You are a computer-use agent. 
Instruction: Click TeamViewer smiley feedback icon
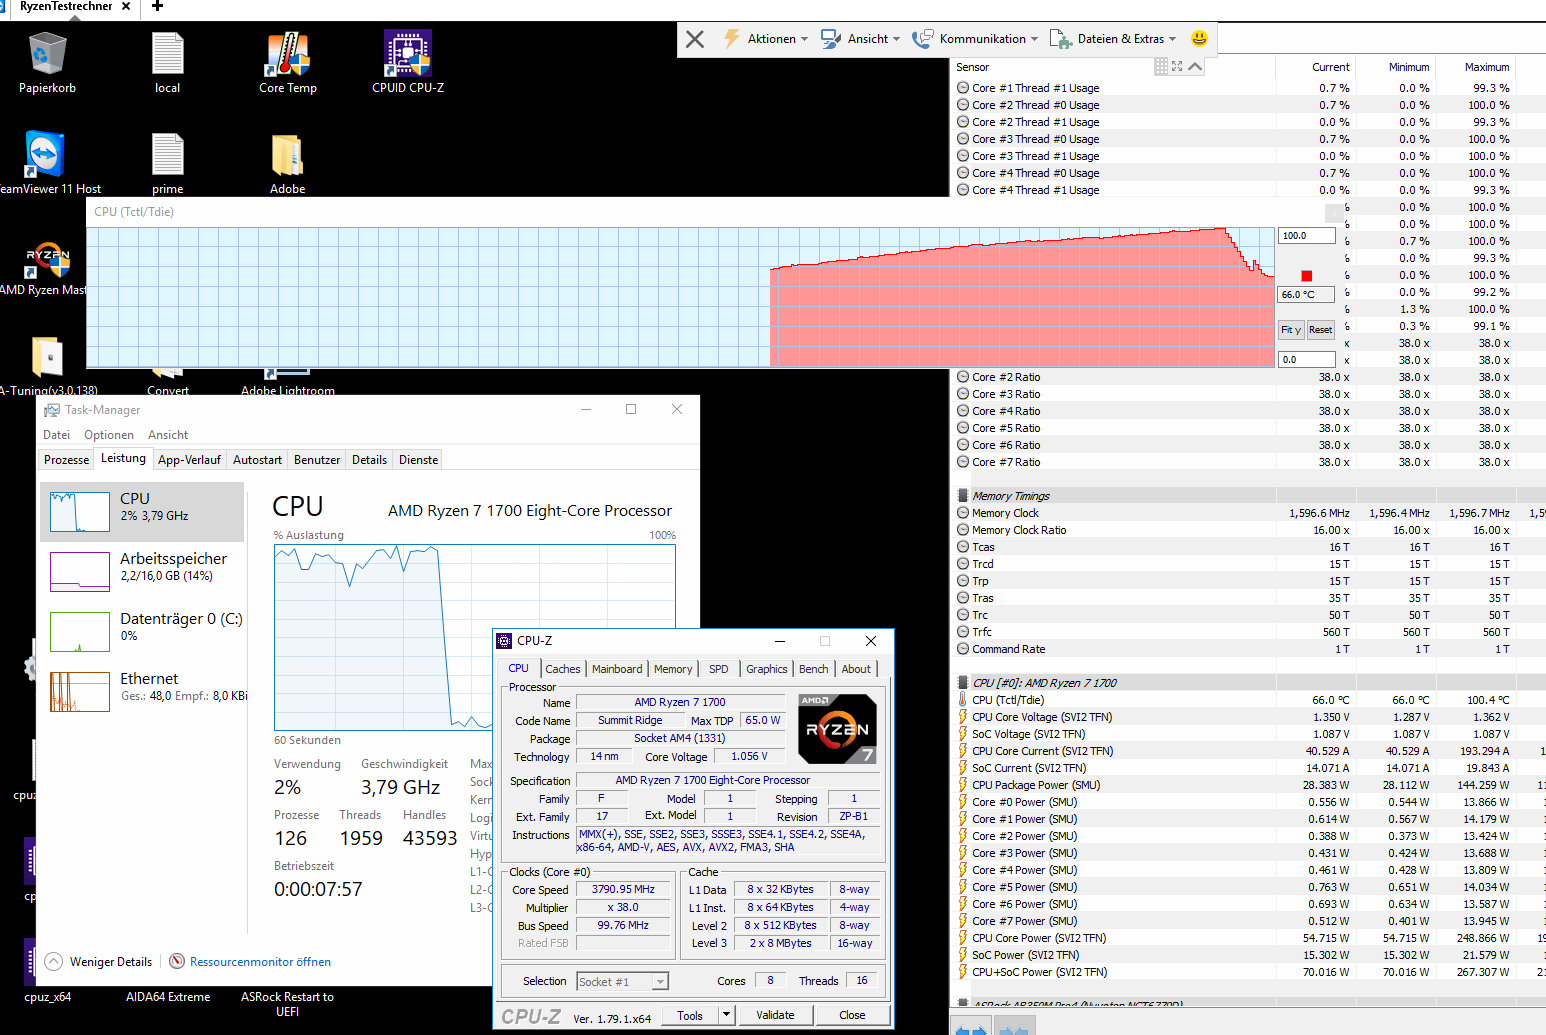[x=1199, y=38]
